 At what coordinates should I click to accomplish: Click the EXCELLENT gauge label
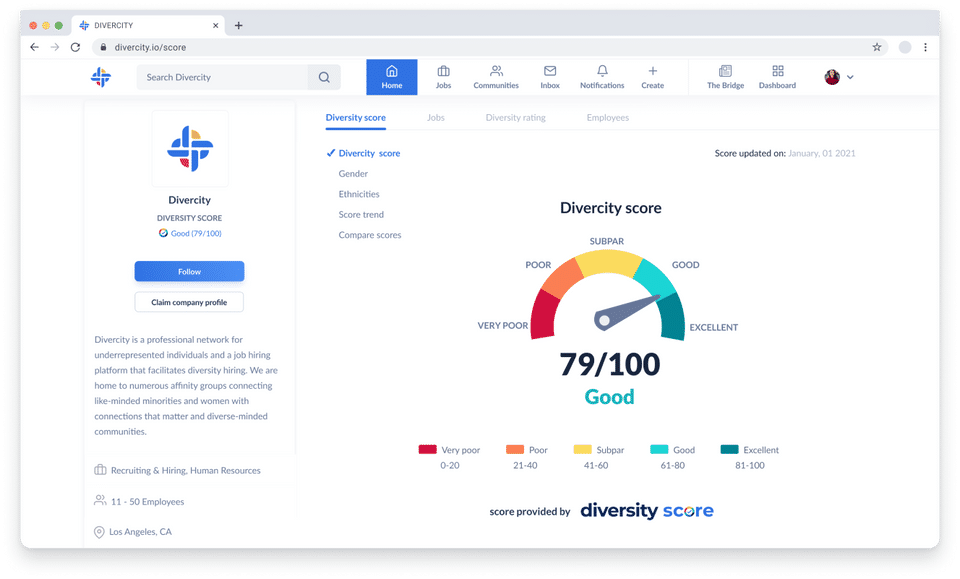click(714, 327)
